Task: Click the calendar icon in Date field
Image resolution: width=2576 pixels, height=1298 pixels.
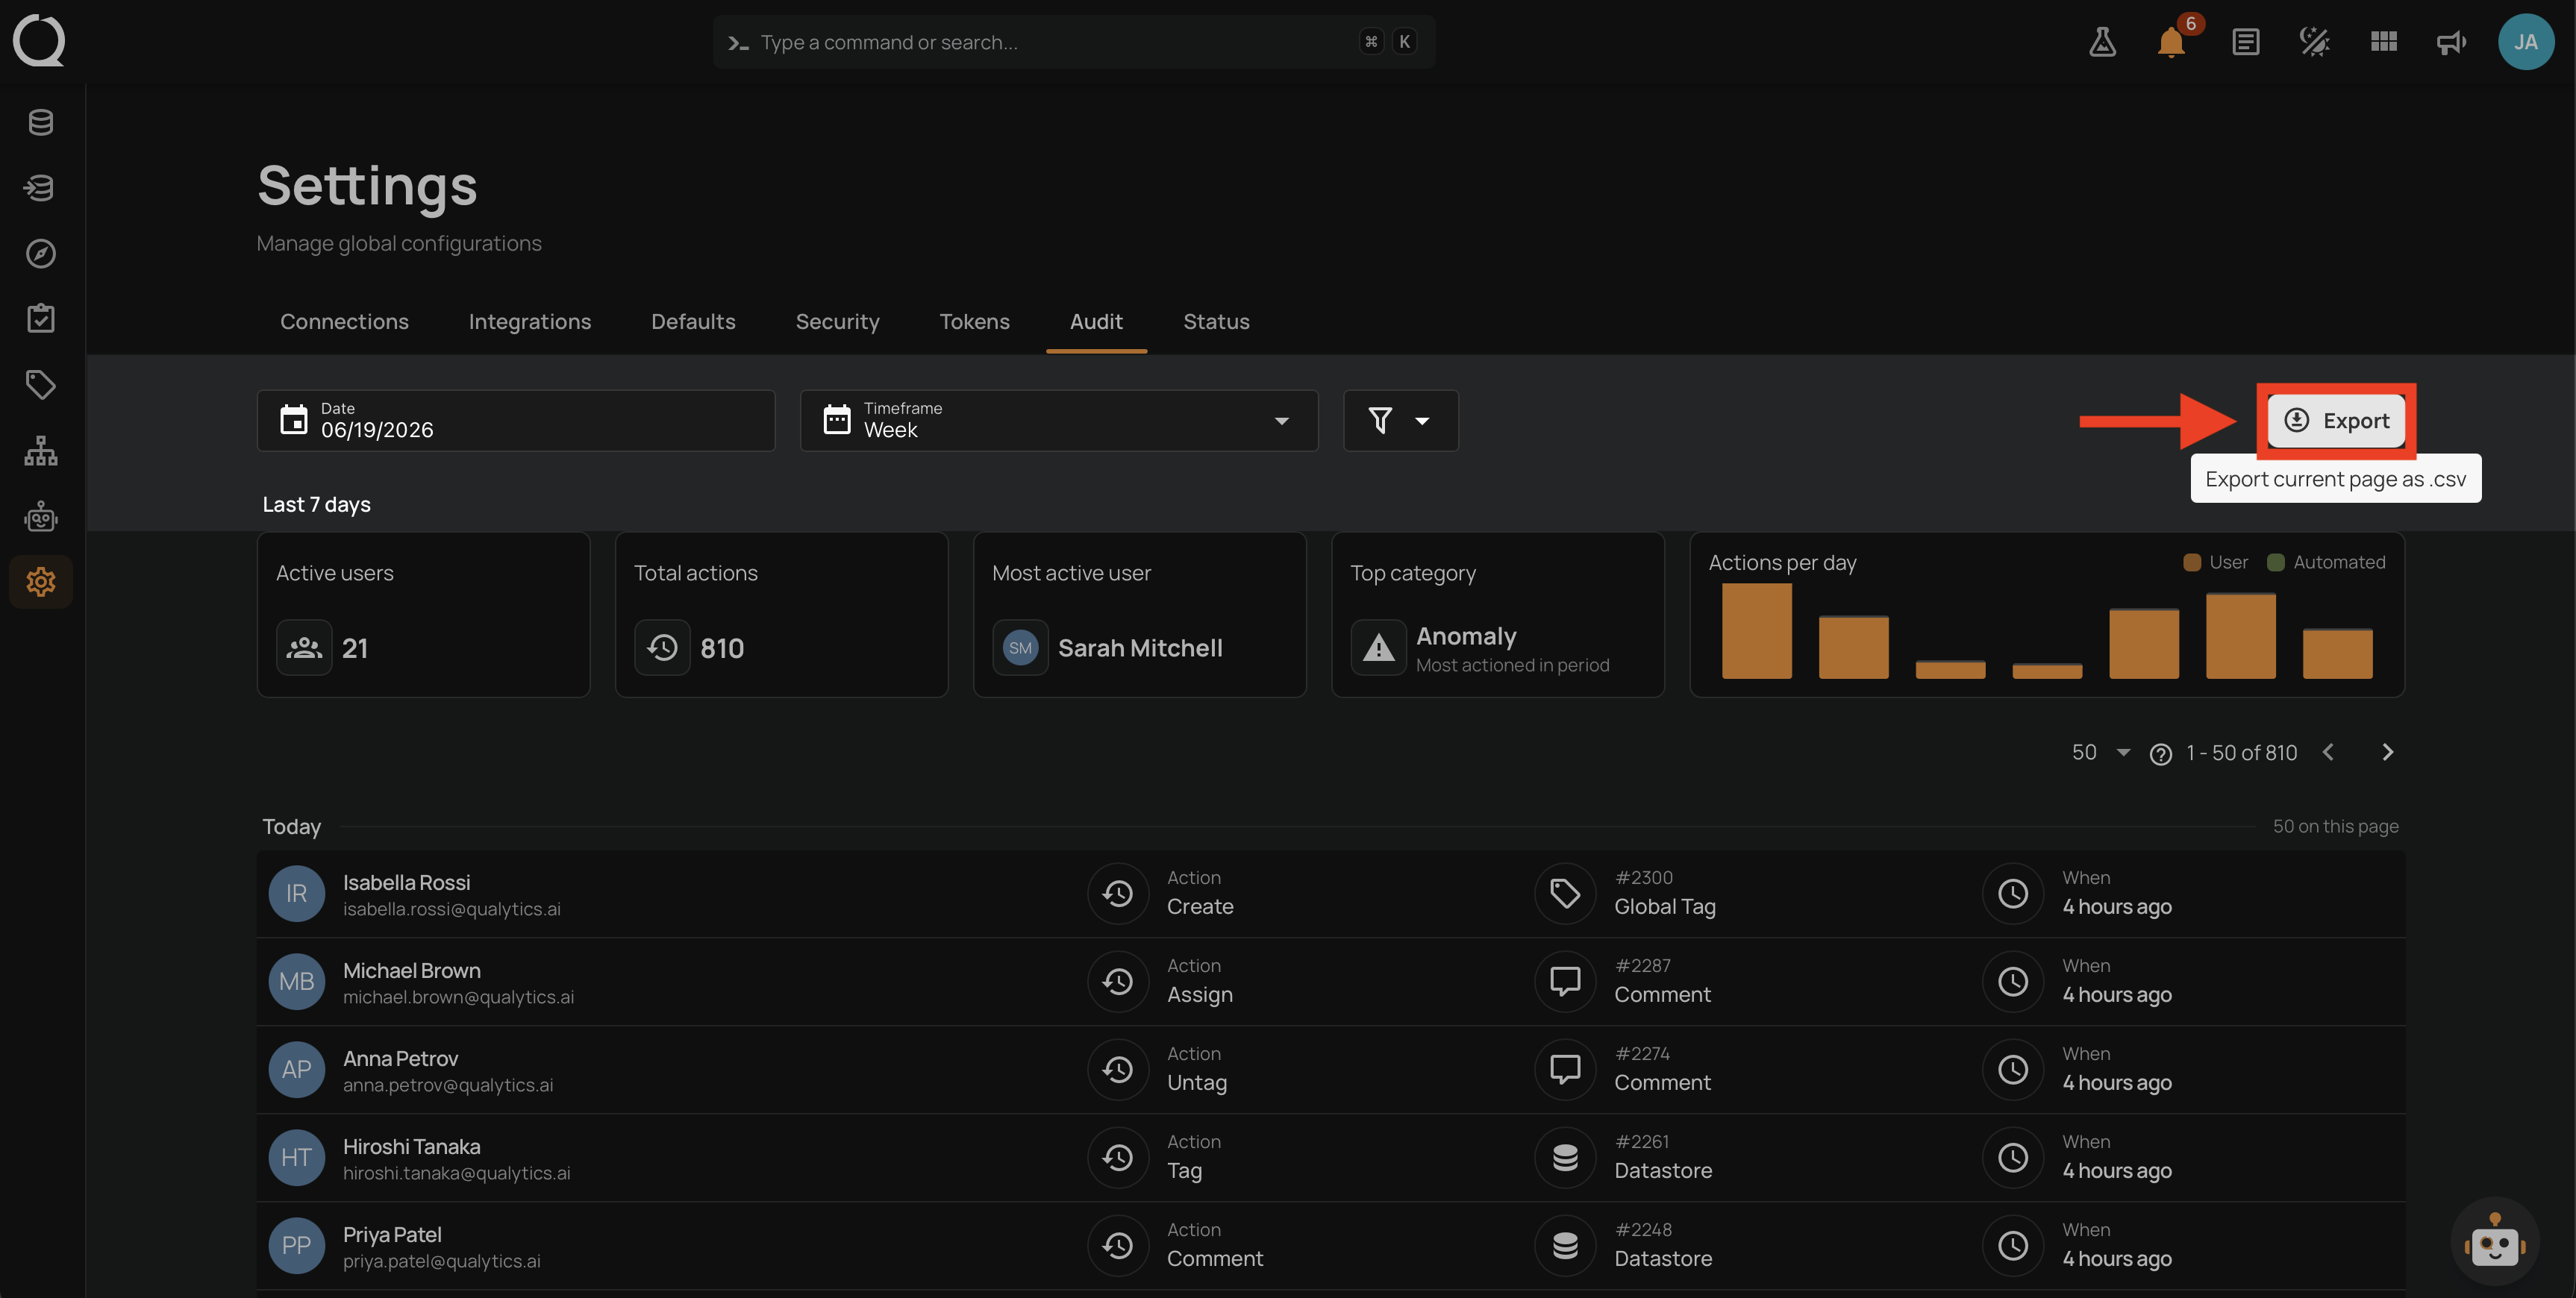Action: point(293,420)
